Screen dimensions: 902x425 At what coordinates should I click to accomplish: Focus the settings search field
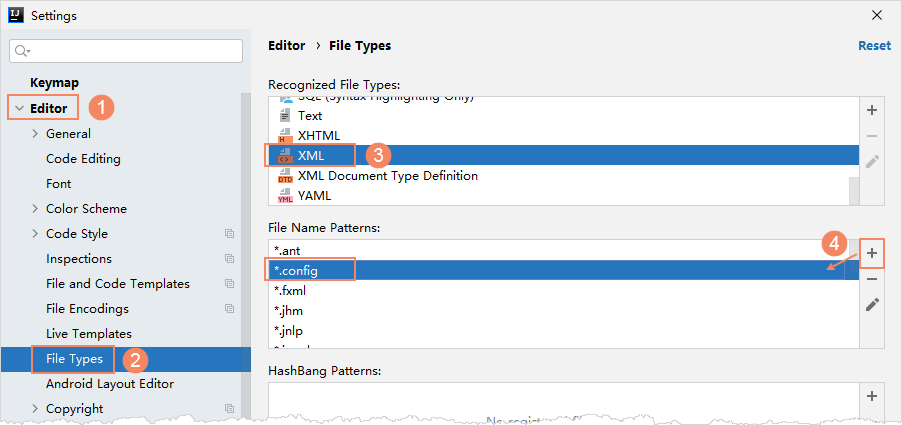[130, 51]
